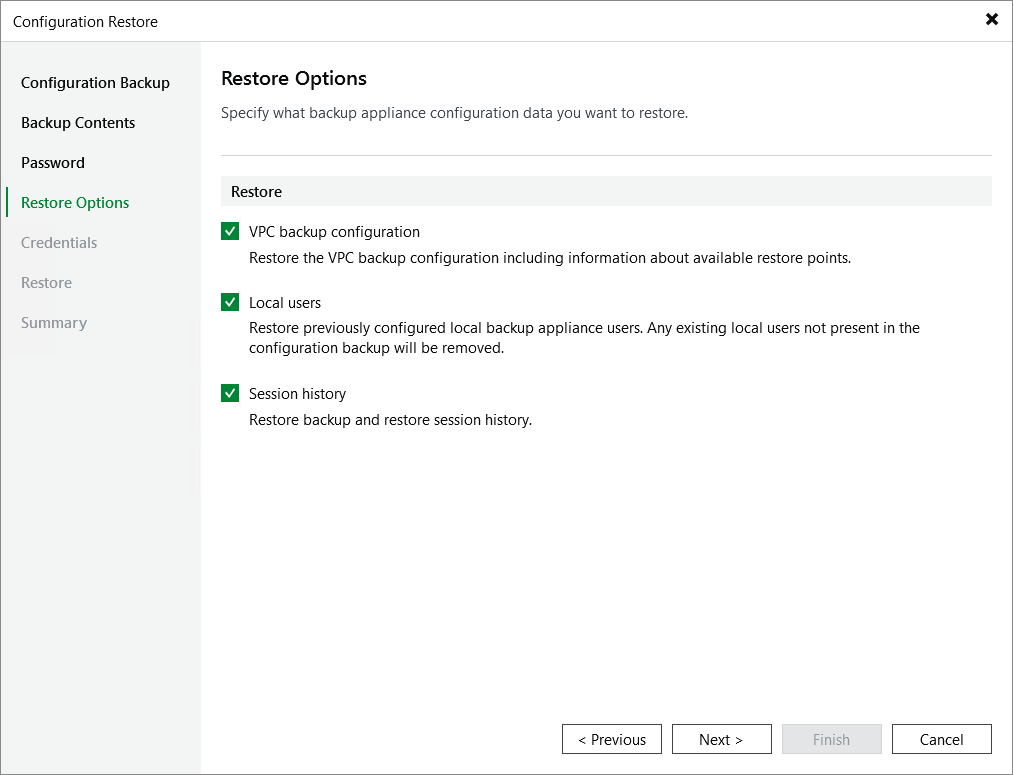Toggle the VPC backup configuration option off
This screenshot has width=1013, height=775.
[230, 231]
